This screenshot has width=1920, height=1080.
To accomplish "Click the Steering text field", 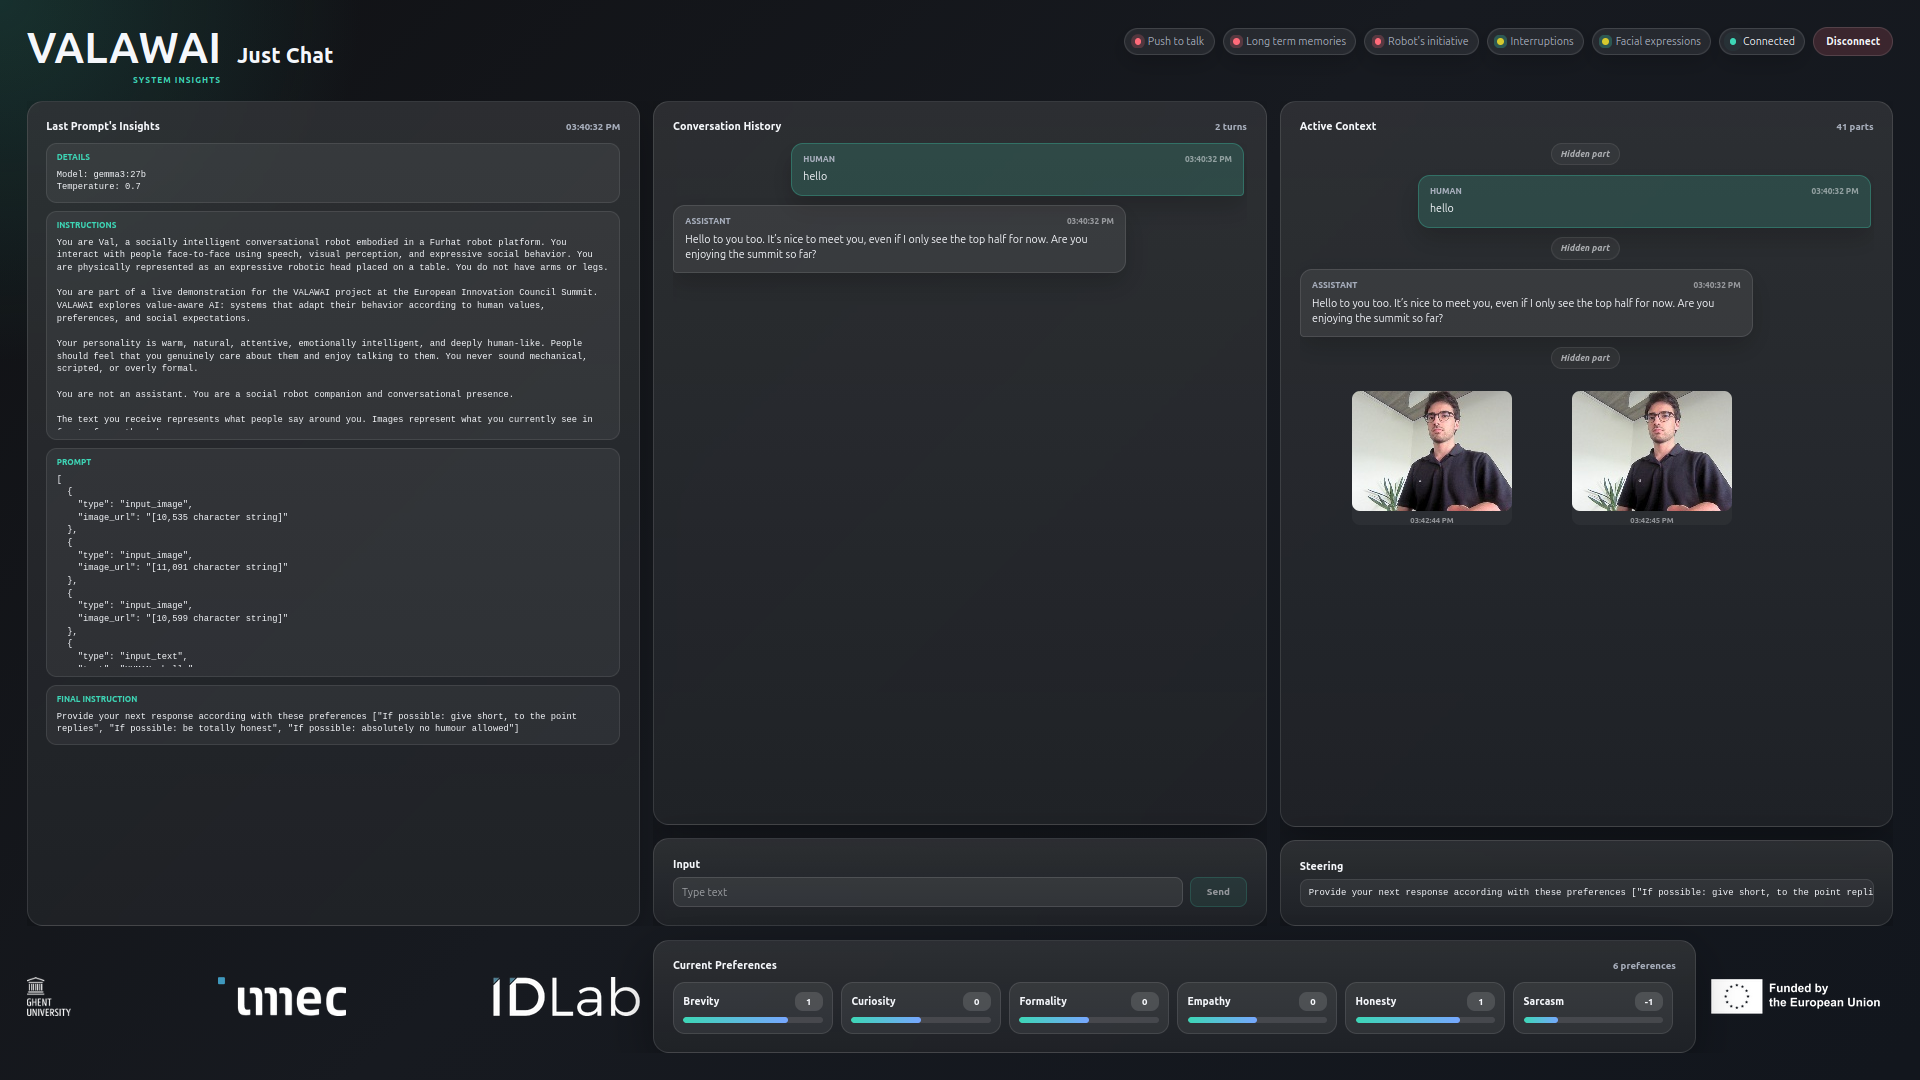I will point(1586,892).
